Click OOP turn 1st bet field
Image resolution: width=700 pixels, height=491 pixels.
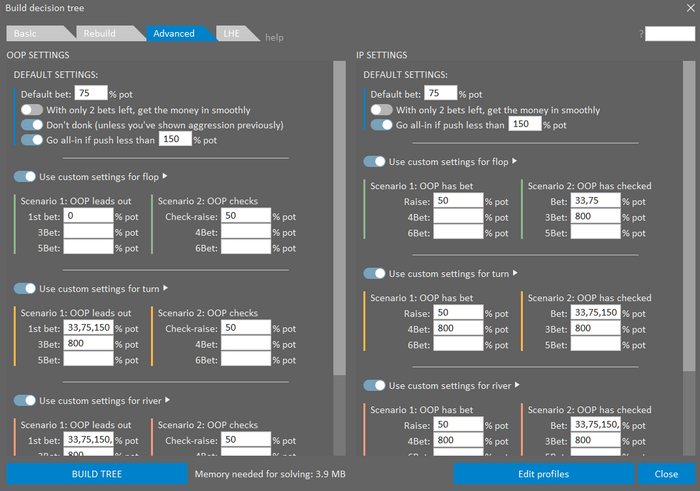click(88, 328)
